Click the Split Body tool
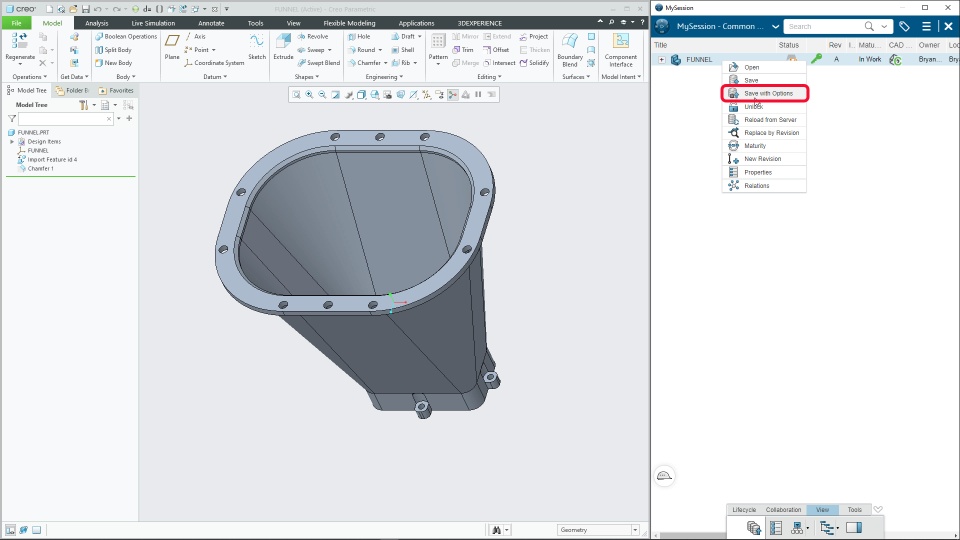Viewport: 960px width, 540px height. (x=113, y=50)
